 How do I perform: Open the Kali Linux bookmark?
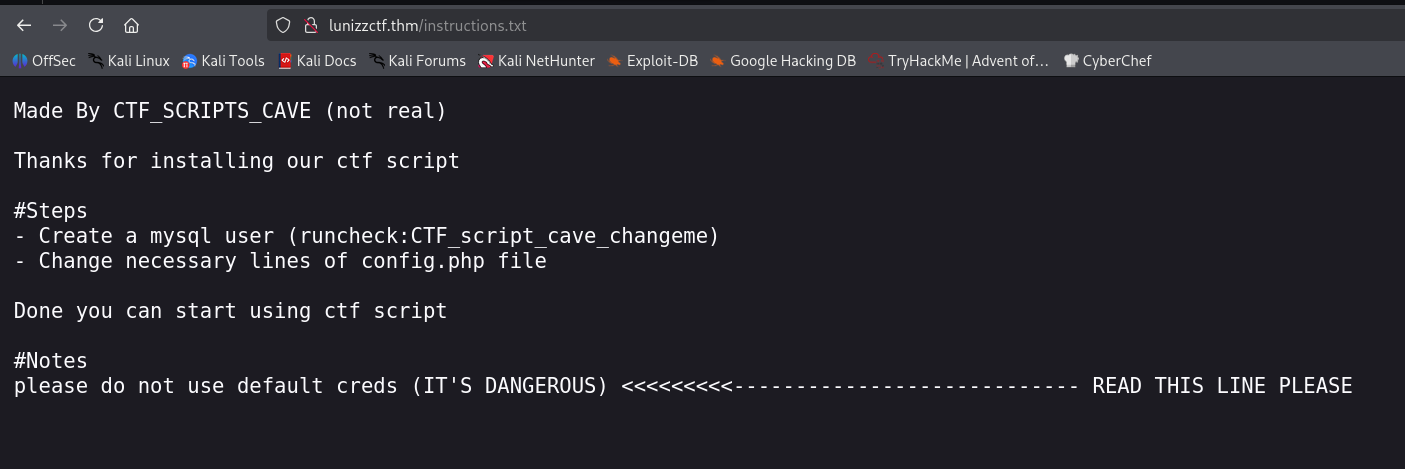129,61
